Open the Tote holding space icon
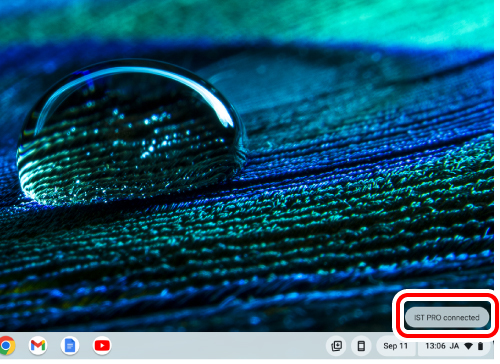 coord(337,346)
